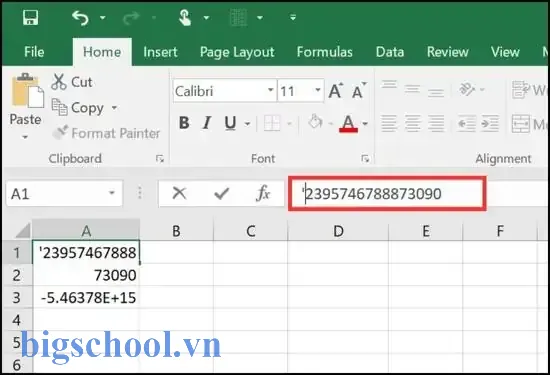
Task: Open Customize Quick Access Toolbar arrow
Action: click(x=293, y=17)
